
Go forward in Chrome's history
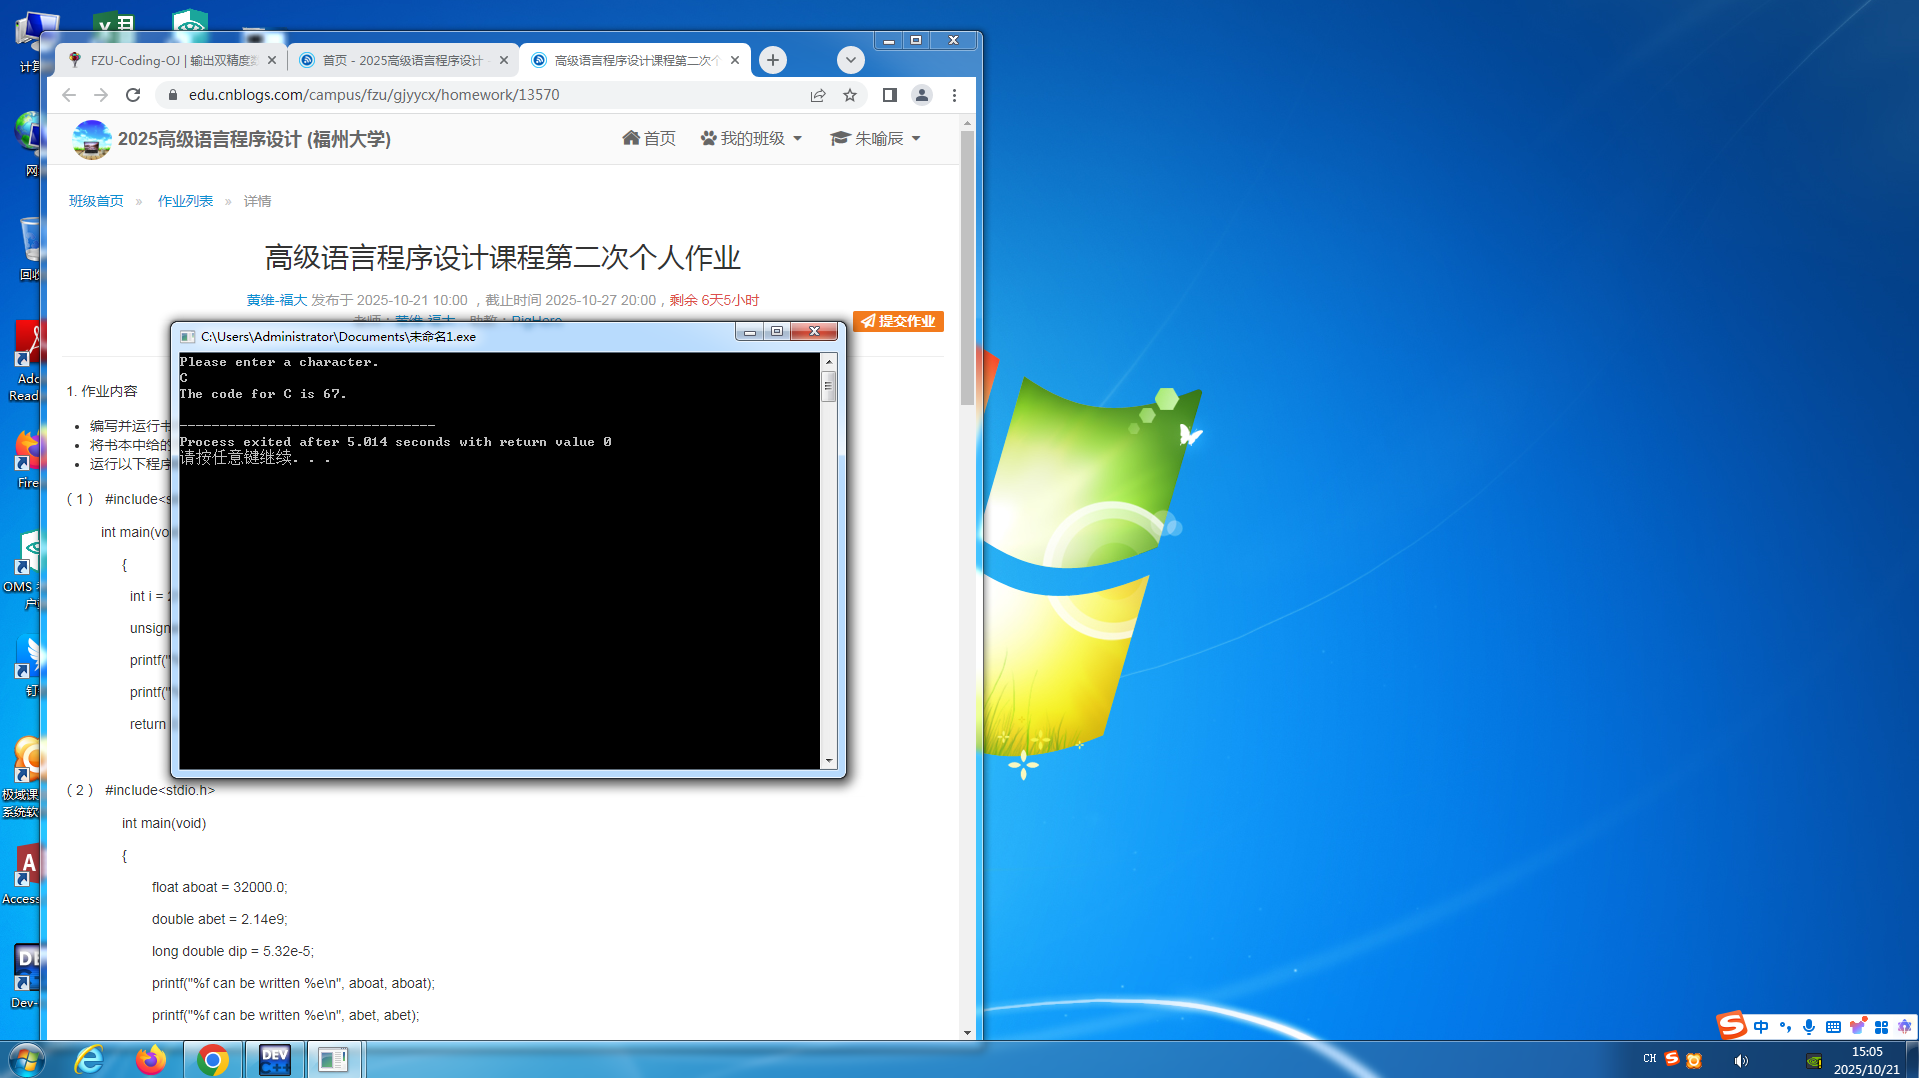click(x=101, y=95)
